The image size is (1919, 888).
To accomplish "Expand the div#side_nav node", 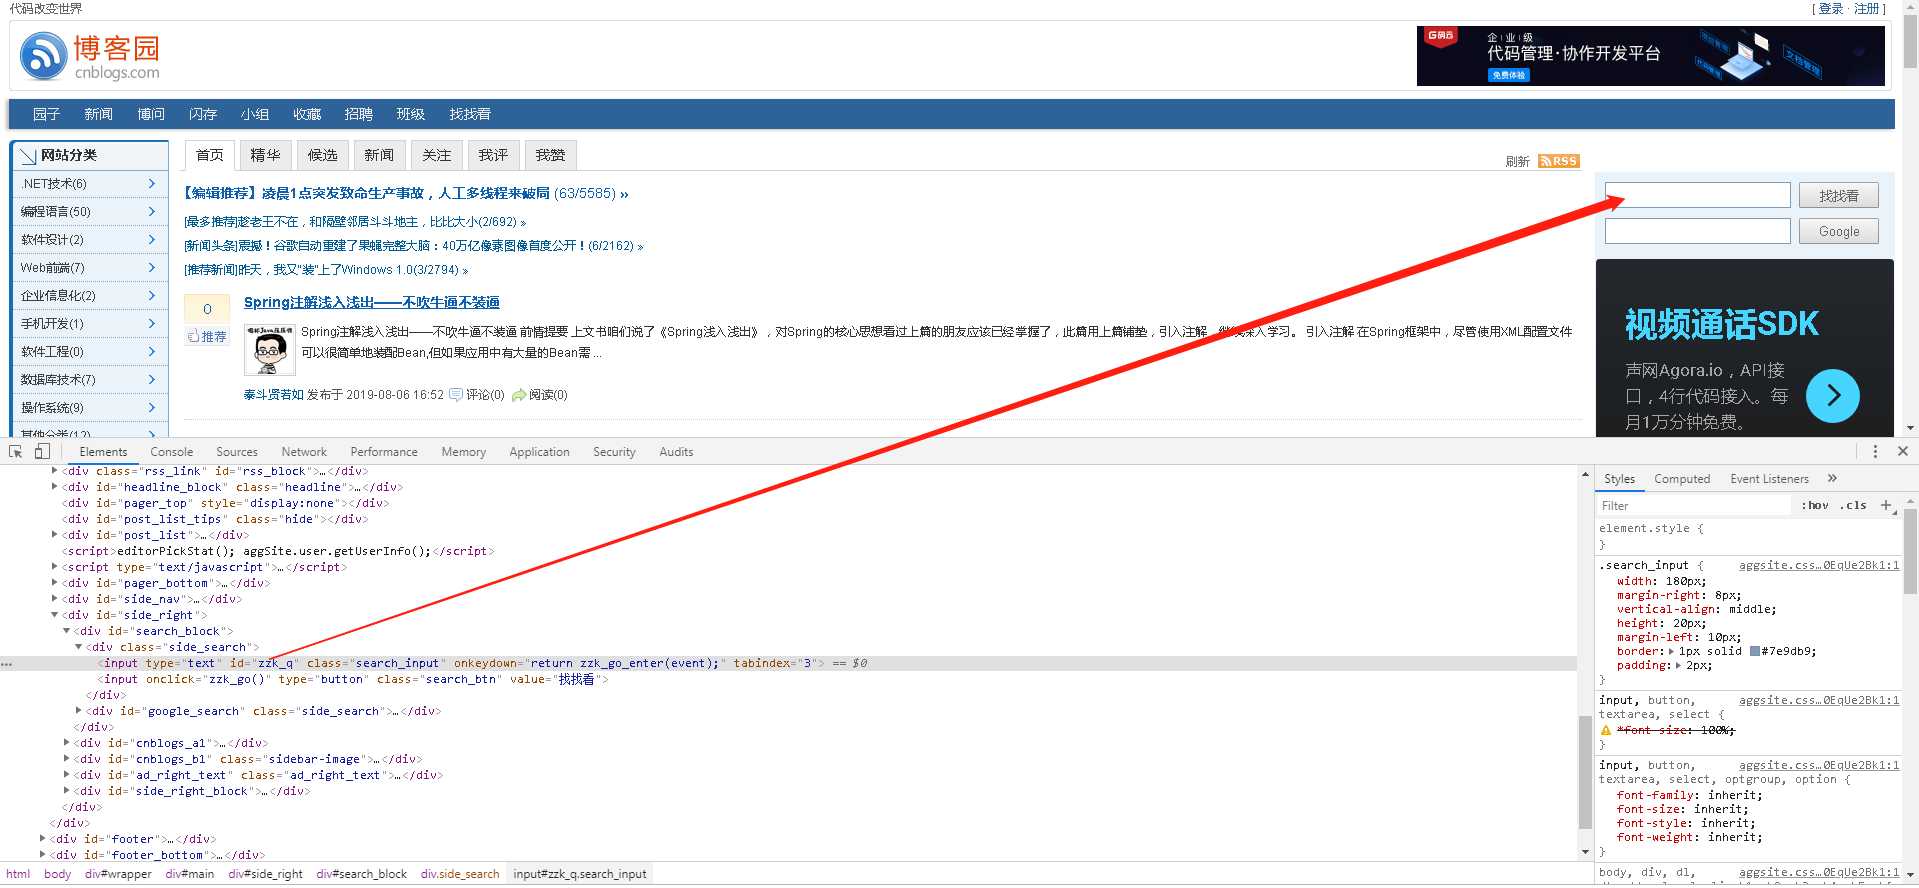I will click(55, 599).
